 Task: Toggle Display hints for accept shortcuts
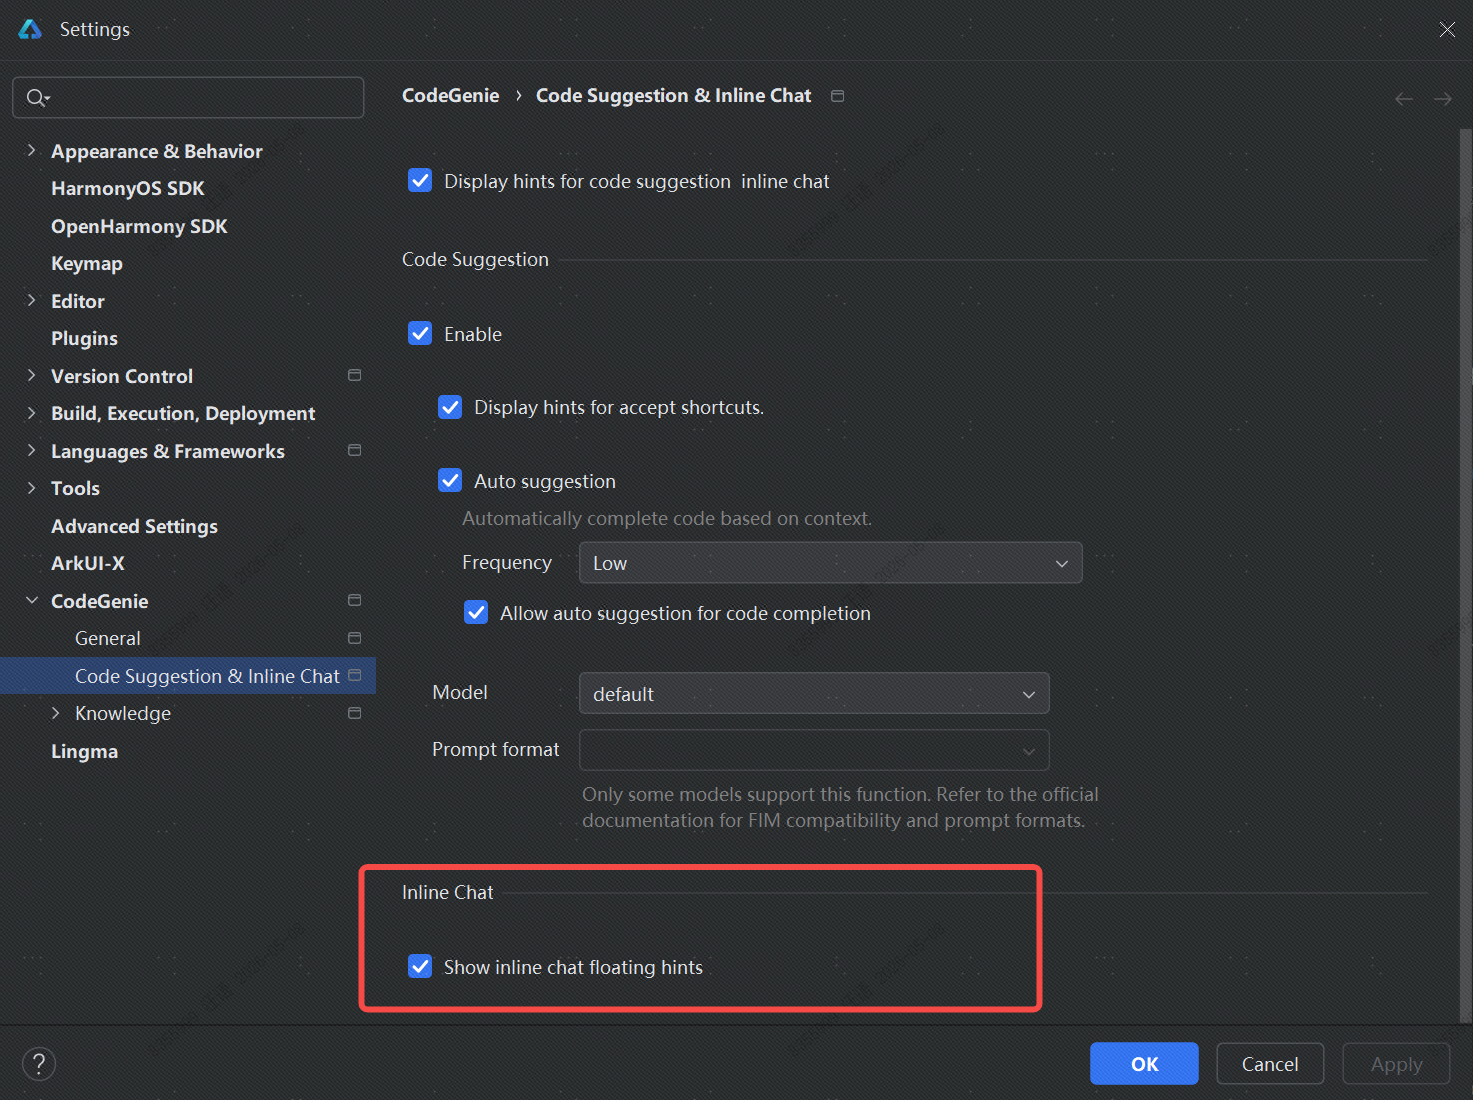tap(450, 407)
